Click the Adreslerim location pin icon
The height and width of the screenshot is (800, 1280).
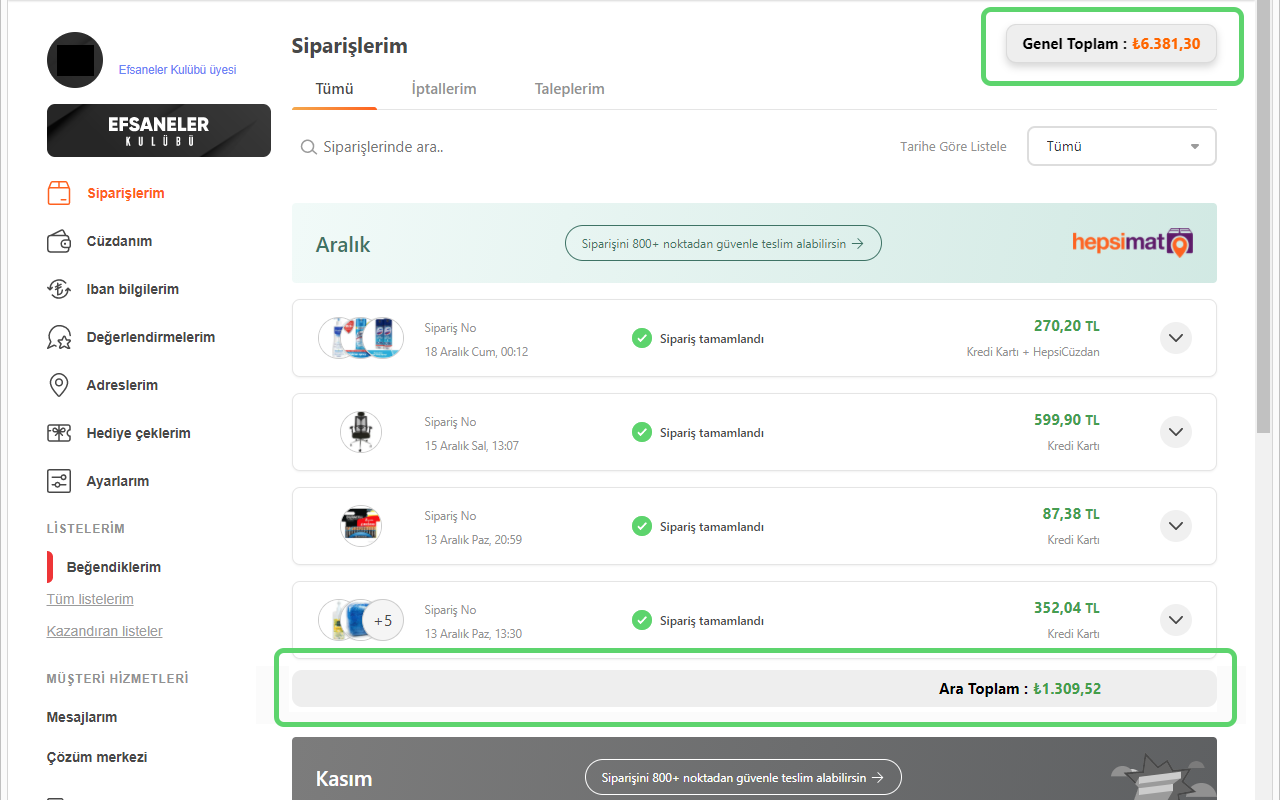tap(59, 384)
